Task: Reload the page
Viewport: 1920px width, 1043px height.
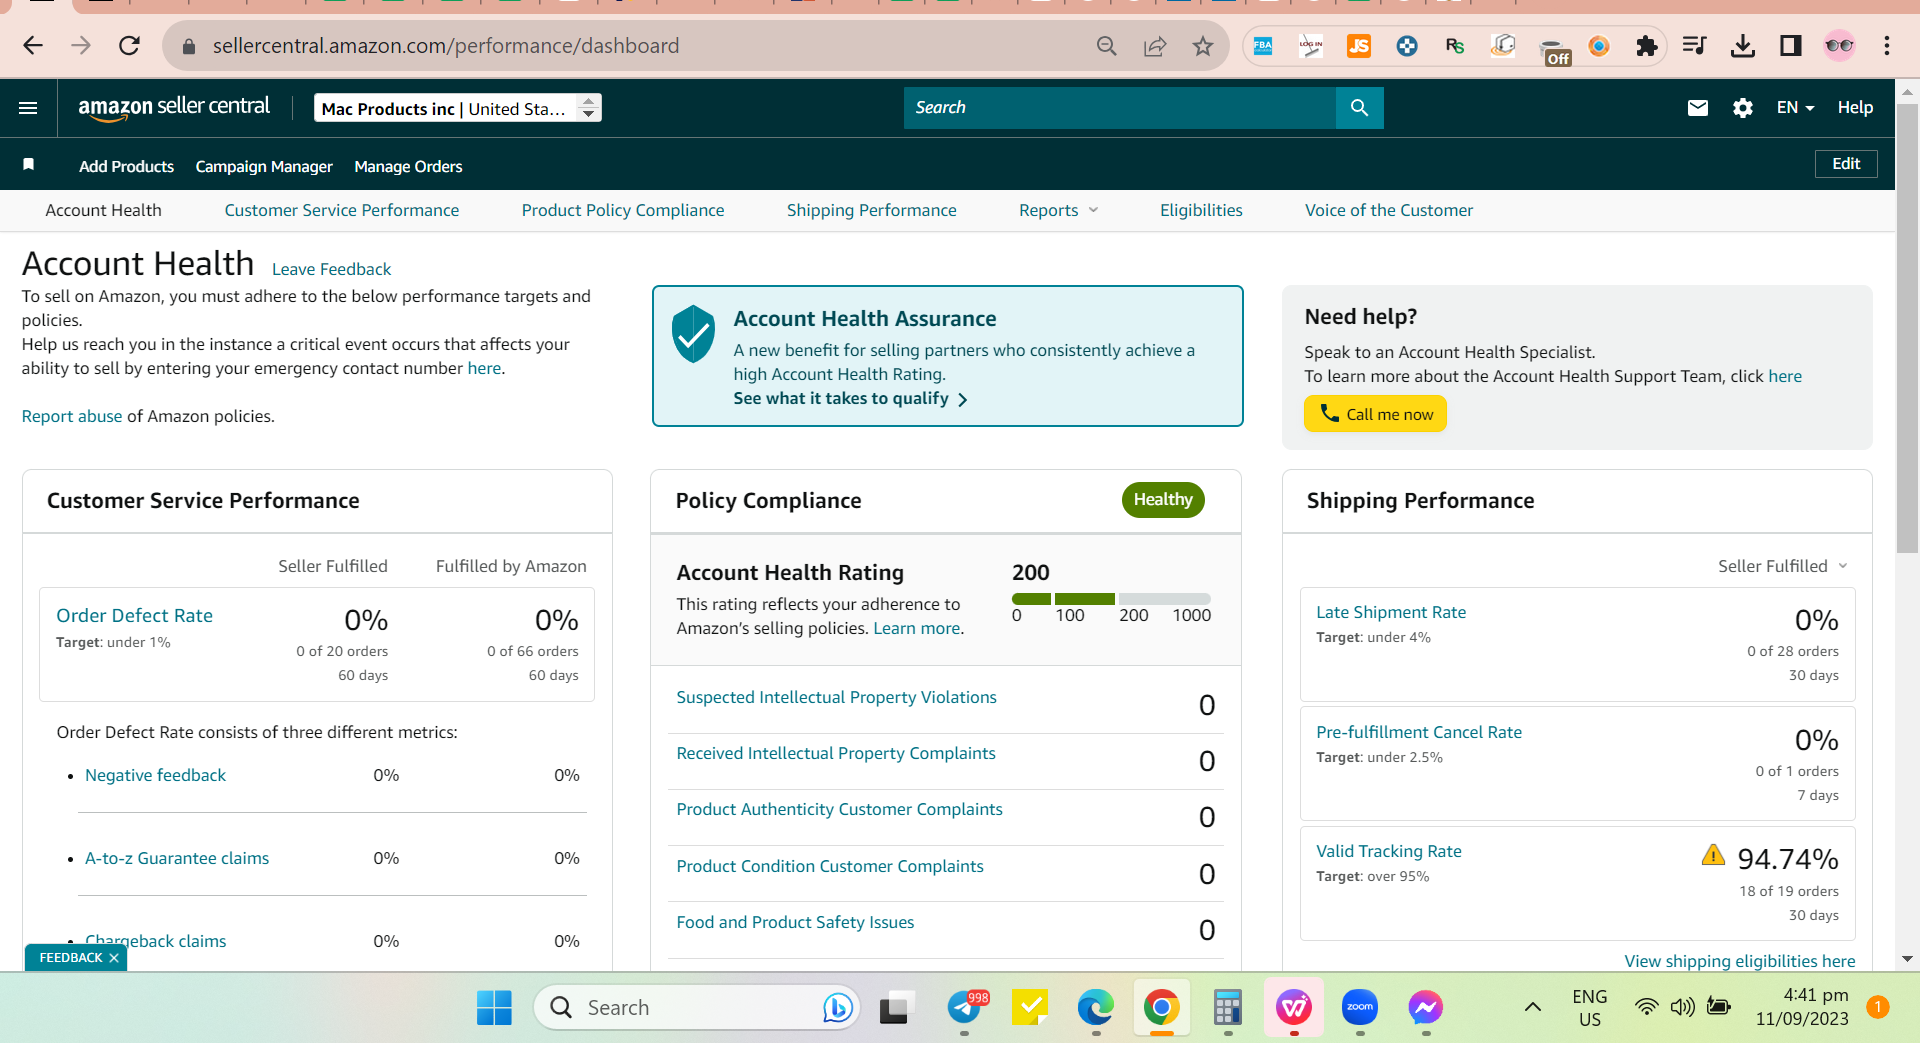Action: click(x=129, y=46)
